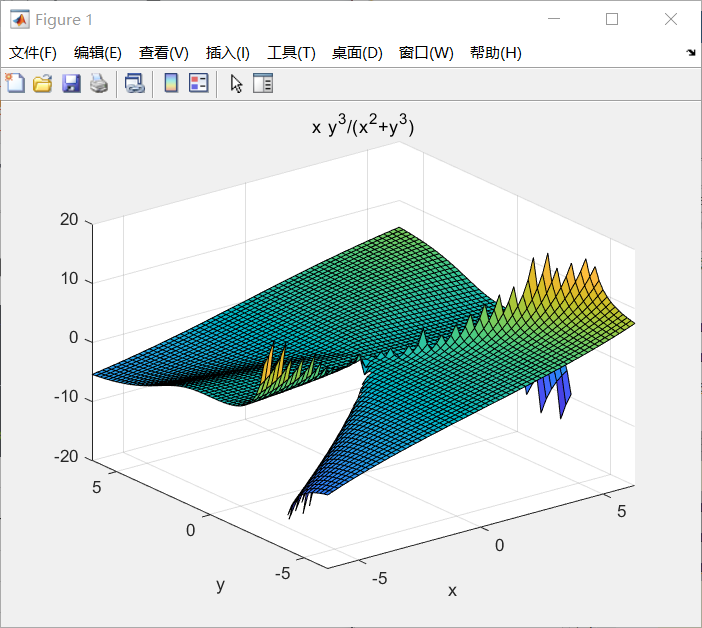Click the z-axis tick label 20
This screenshot has height=628, width=702.
(x=69, y=219)
